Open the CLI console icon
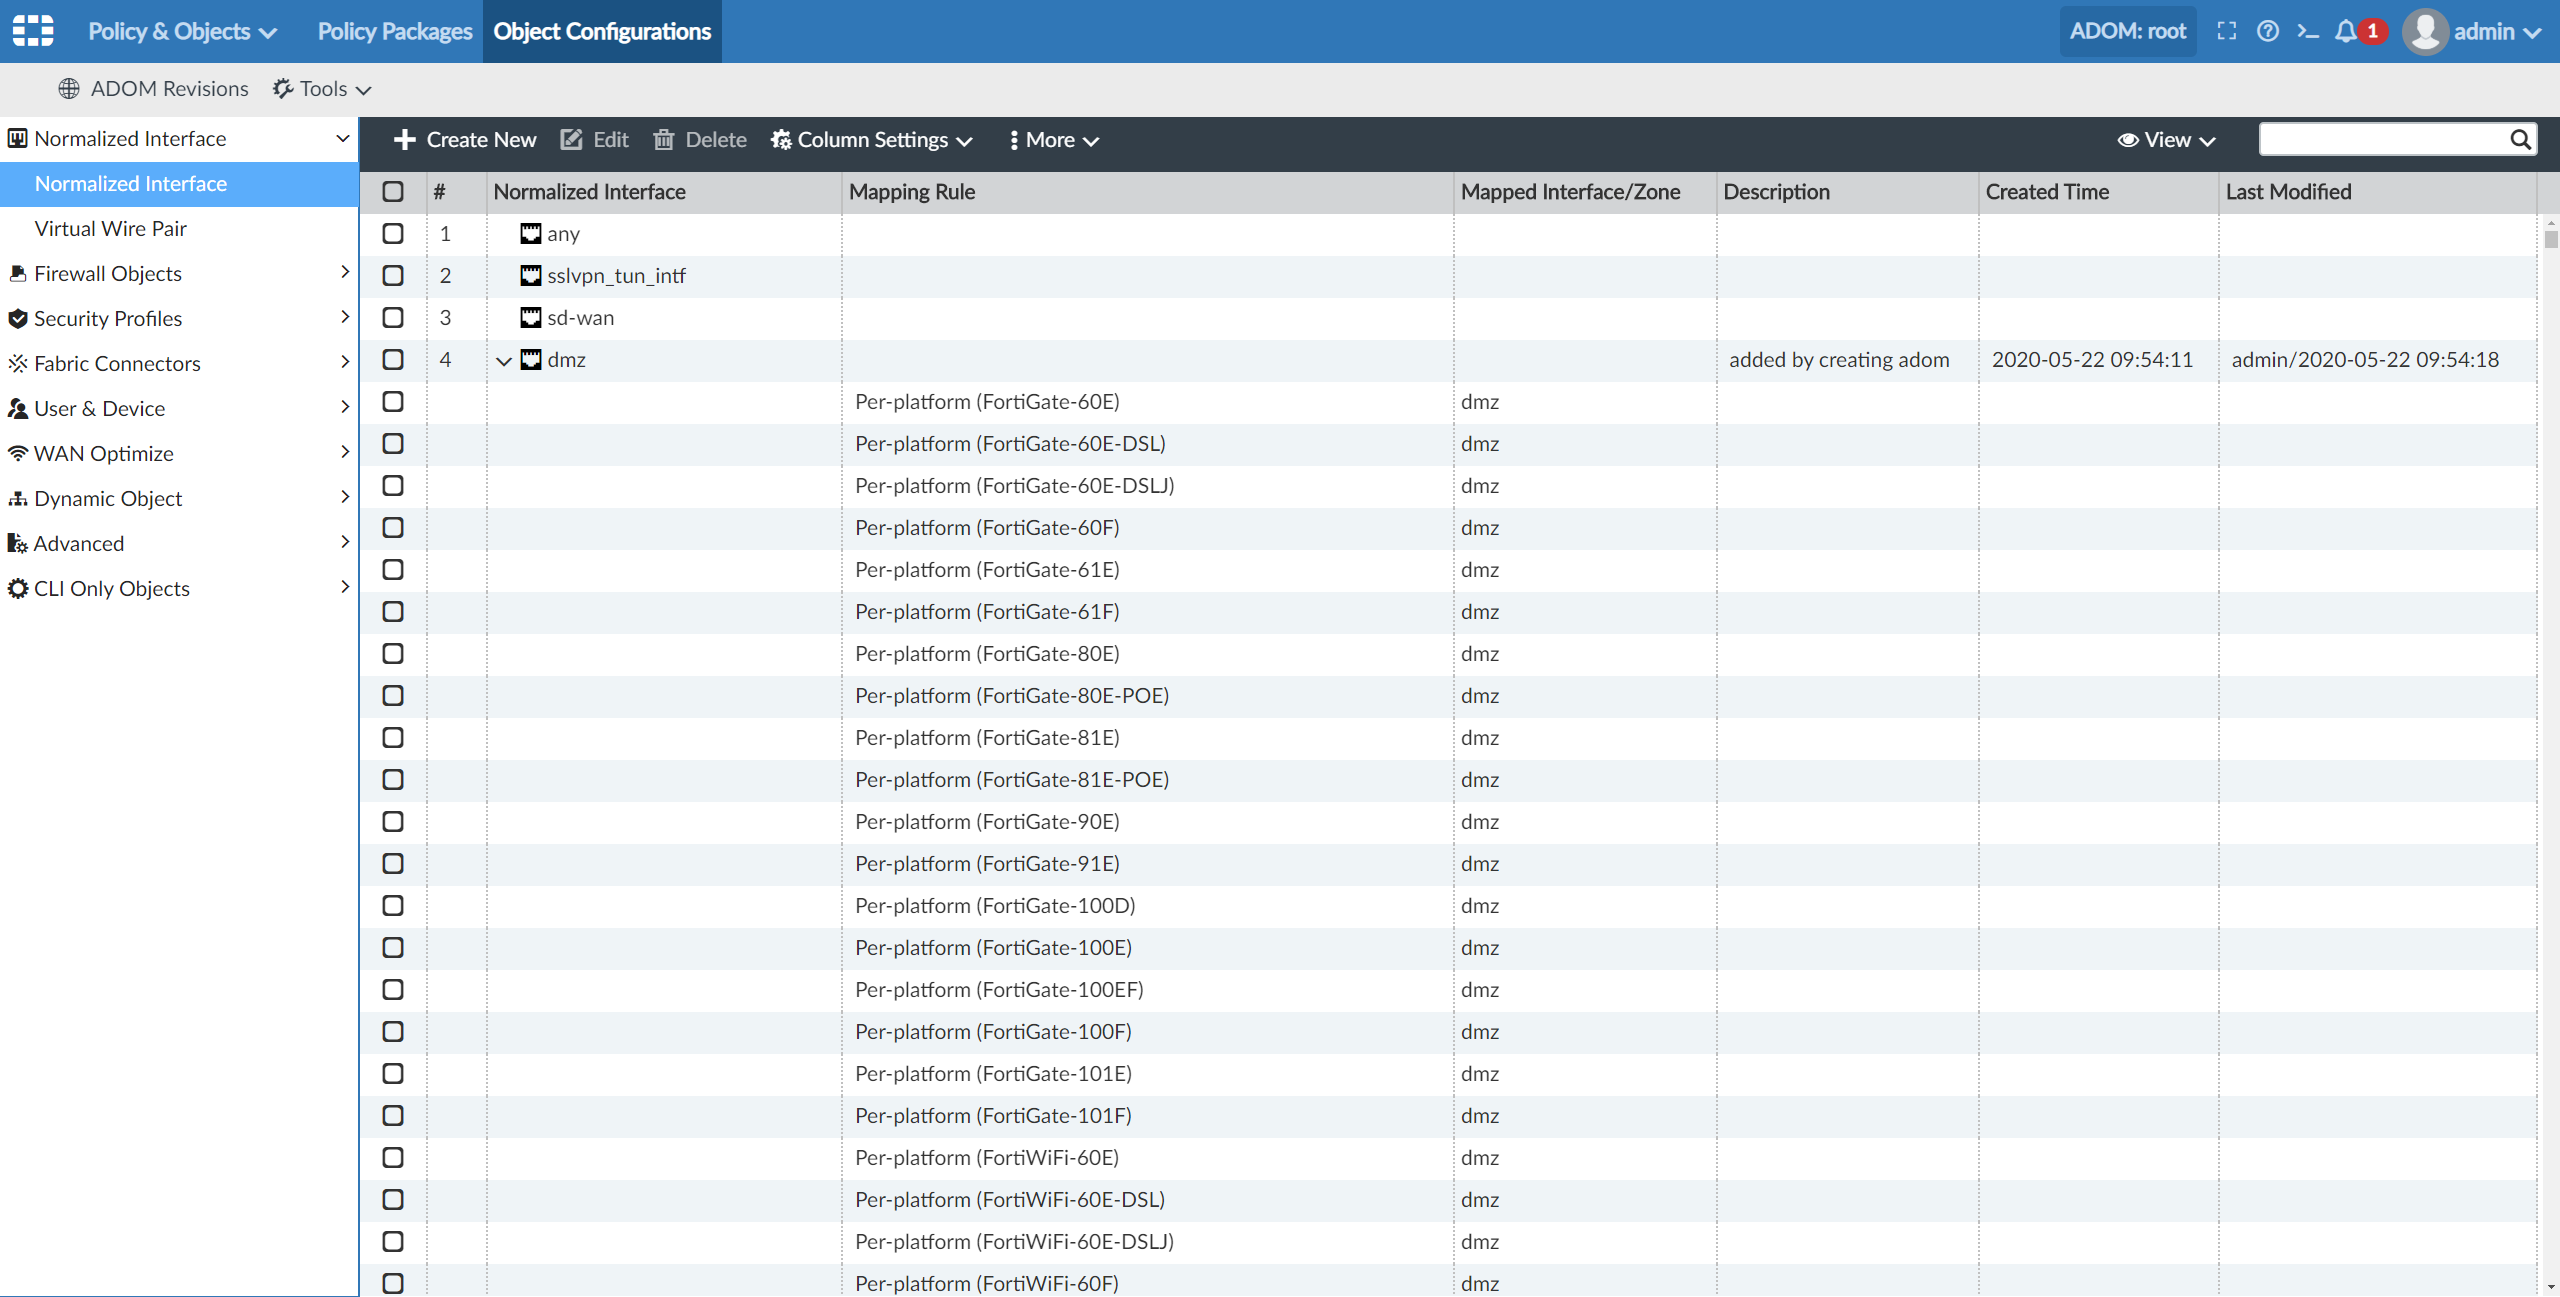 [2308, 31]
